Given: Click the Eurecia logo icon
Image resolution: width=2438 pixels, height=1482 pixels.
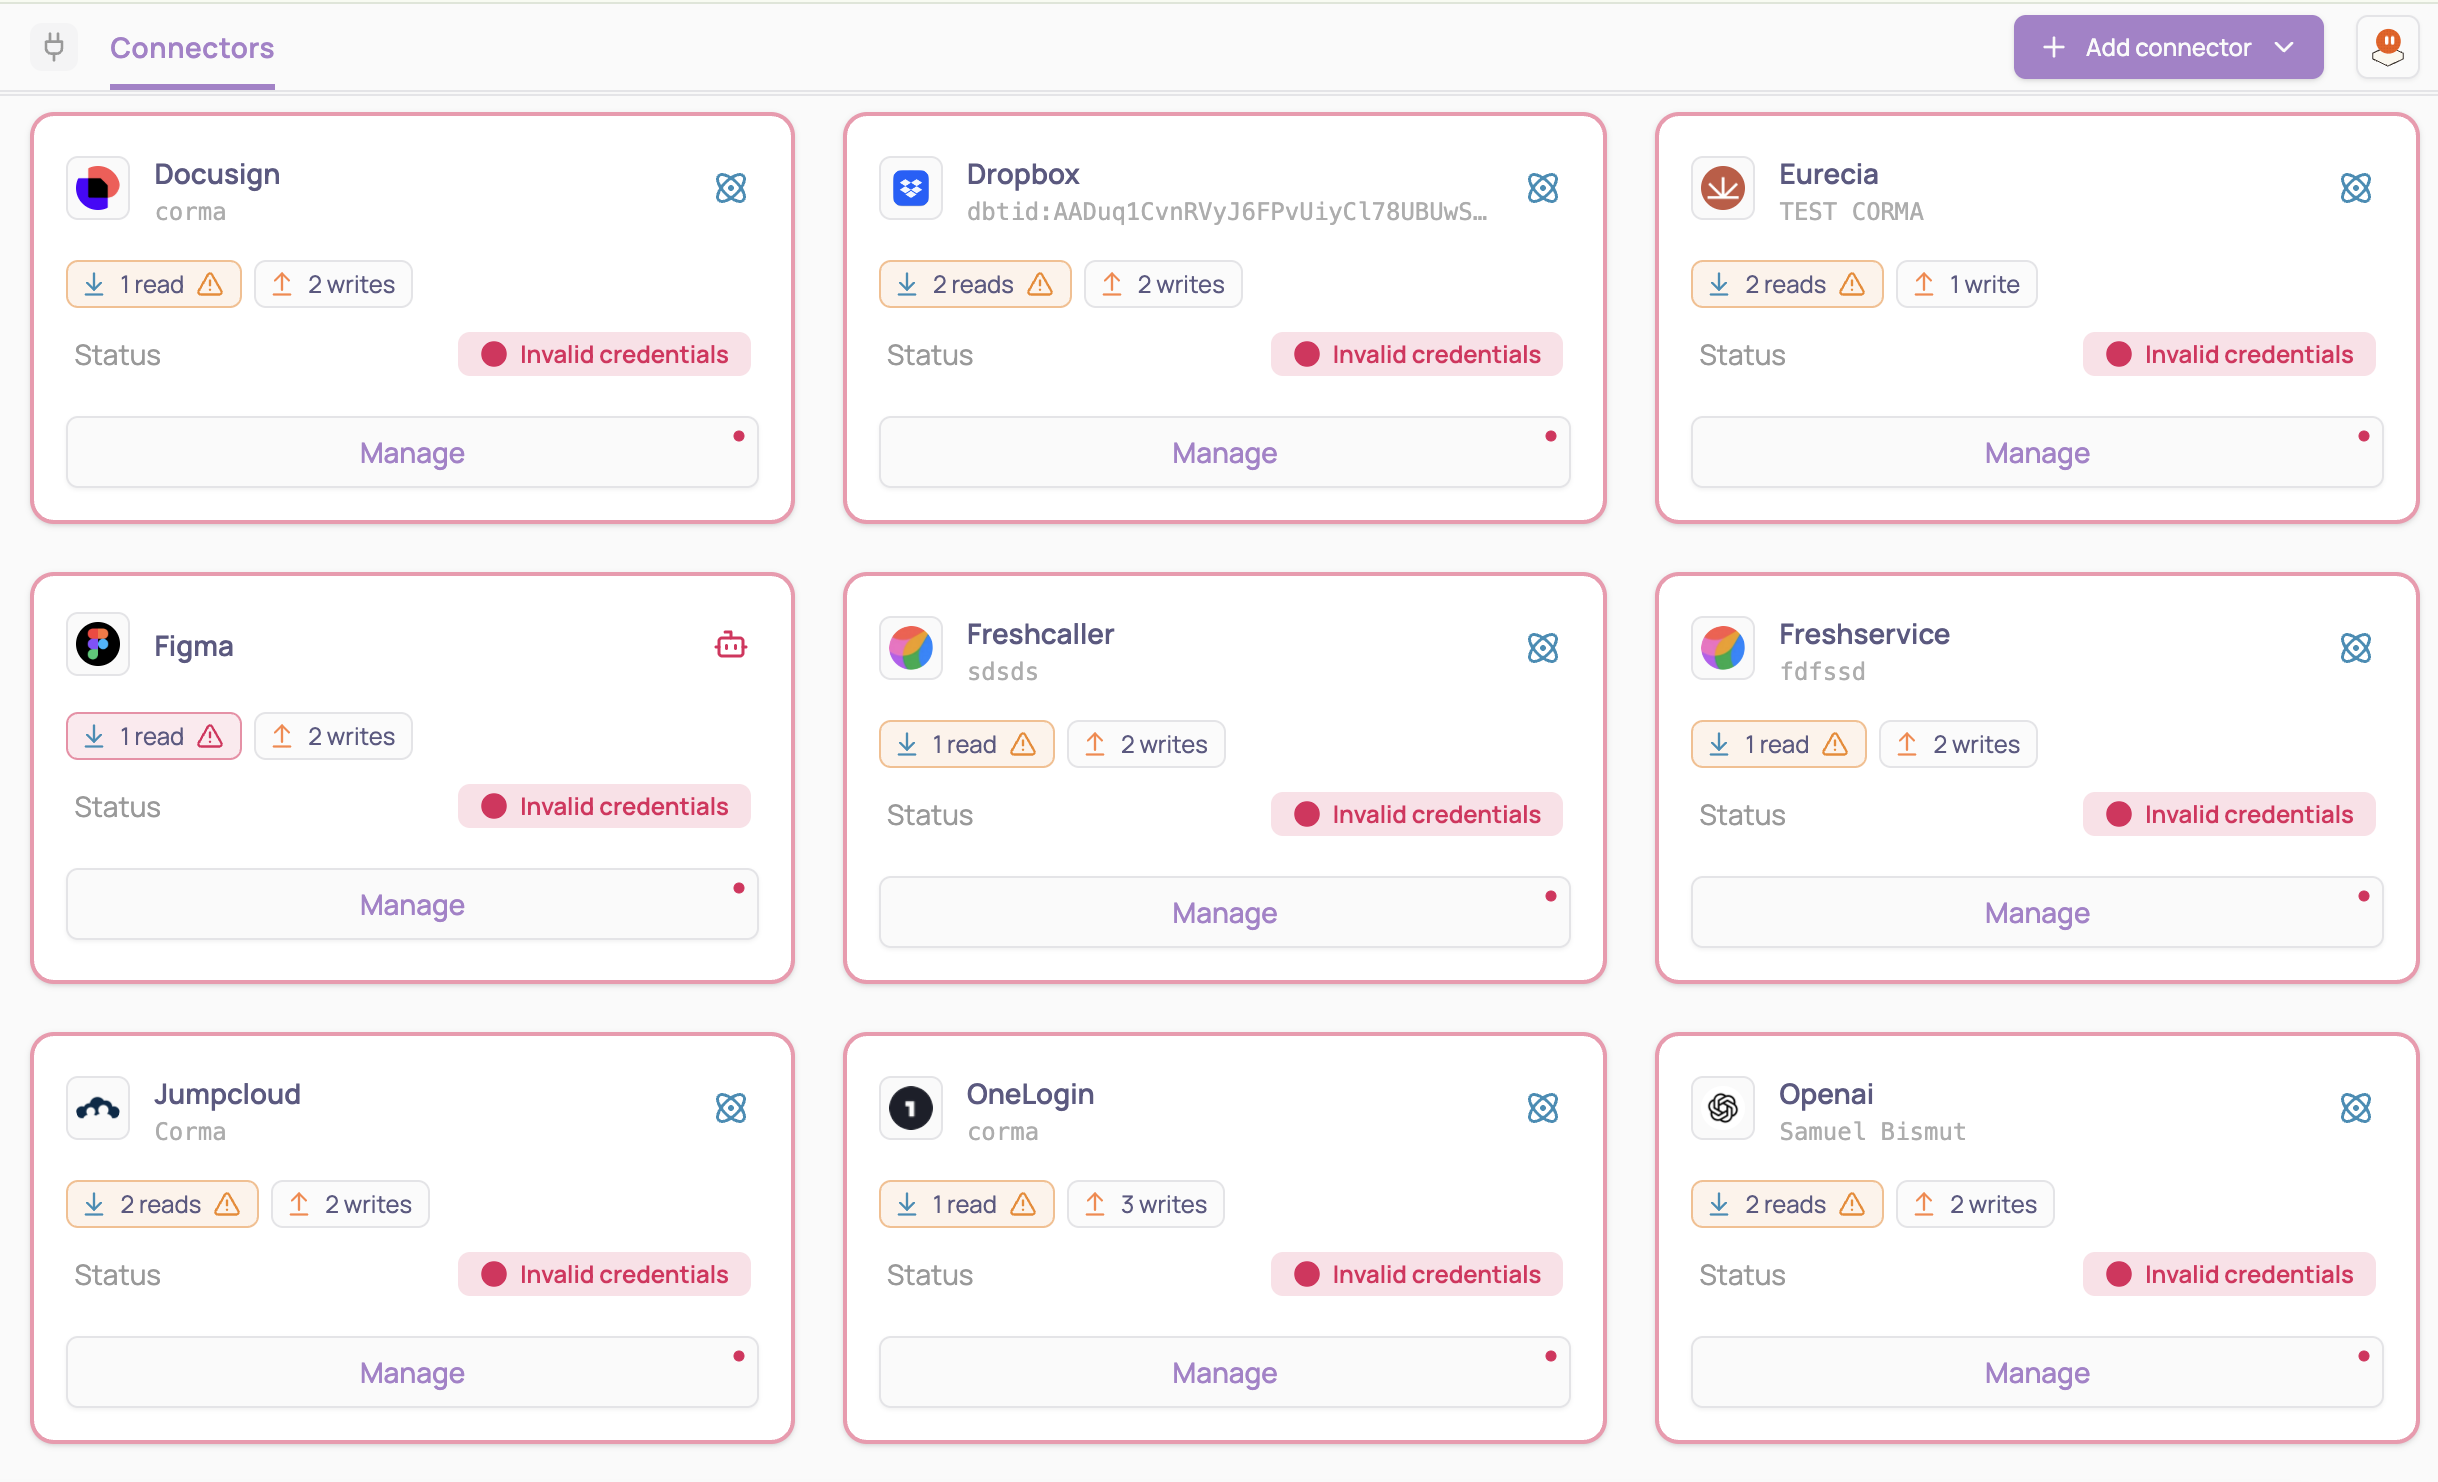Looking at the screenshot, I should coord(1723,188).
